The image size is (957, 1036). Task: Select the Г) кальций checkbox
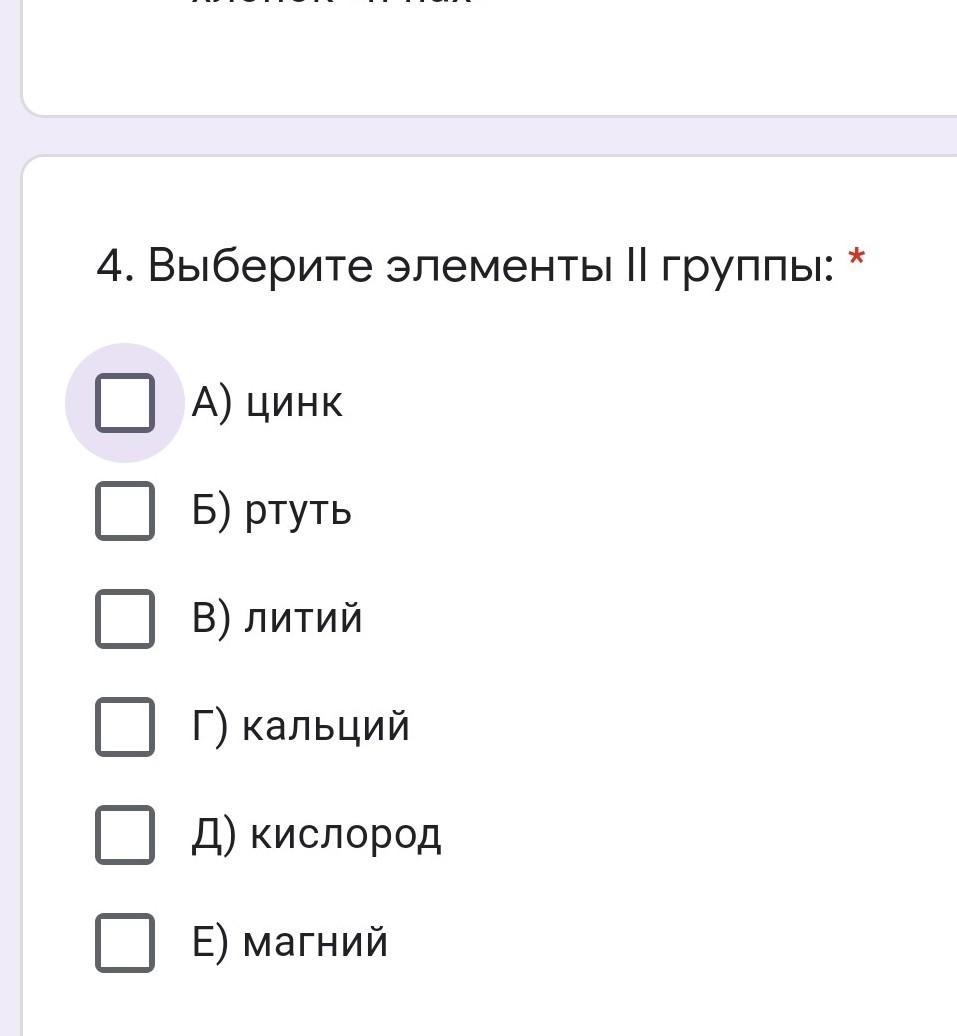pyautogui.click(x=125, y=726)
